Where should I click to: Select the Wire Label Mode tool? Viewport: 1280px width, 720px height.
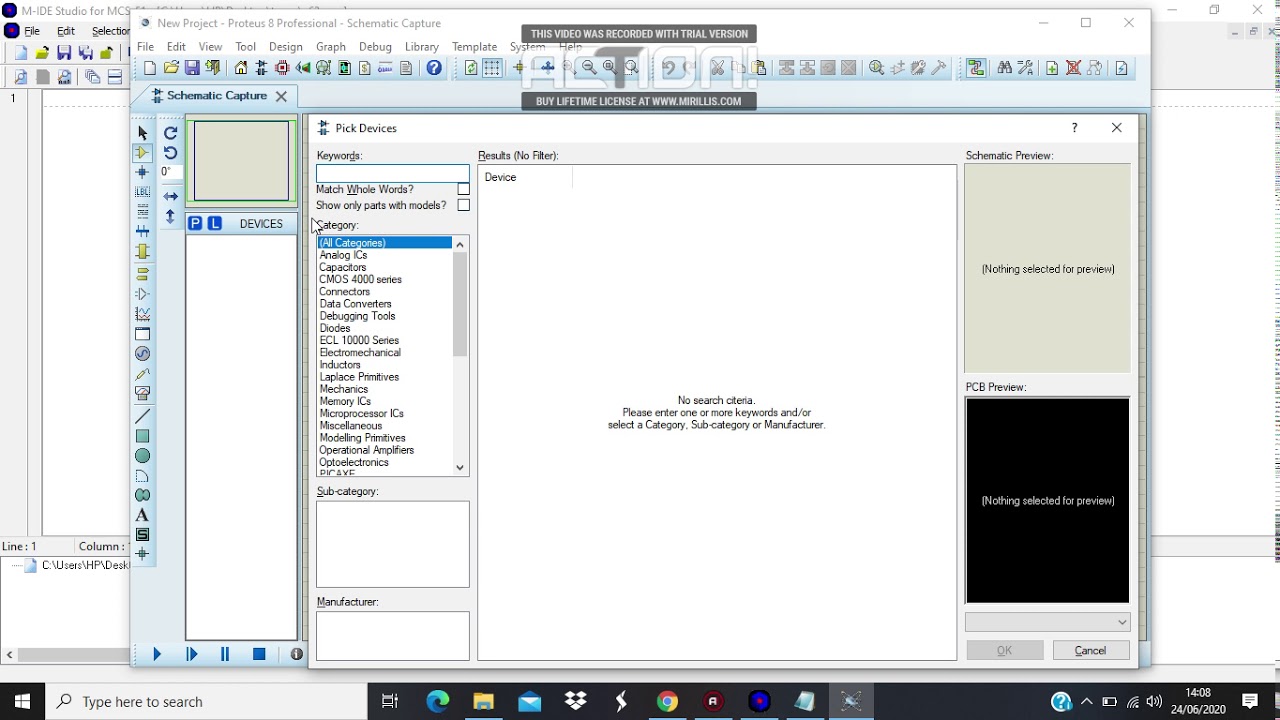click(x=142, y=192)
